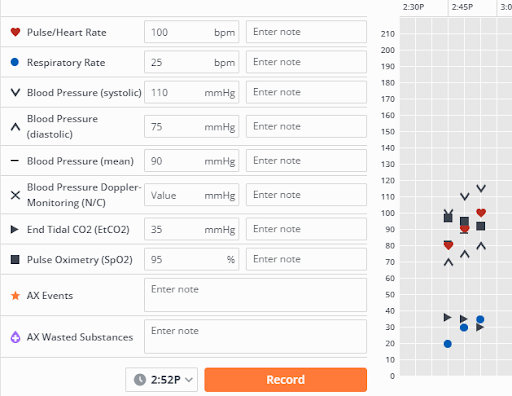Click the Respiratory Rate note field
512x396 pixels.
[306, 62]
